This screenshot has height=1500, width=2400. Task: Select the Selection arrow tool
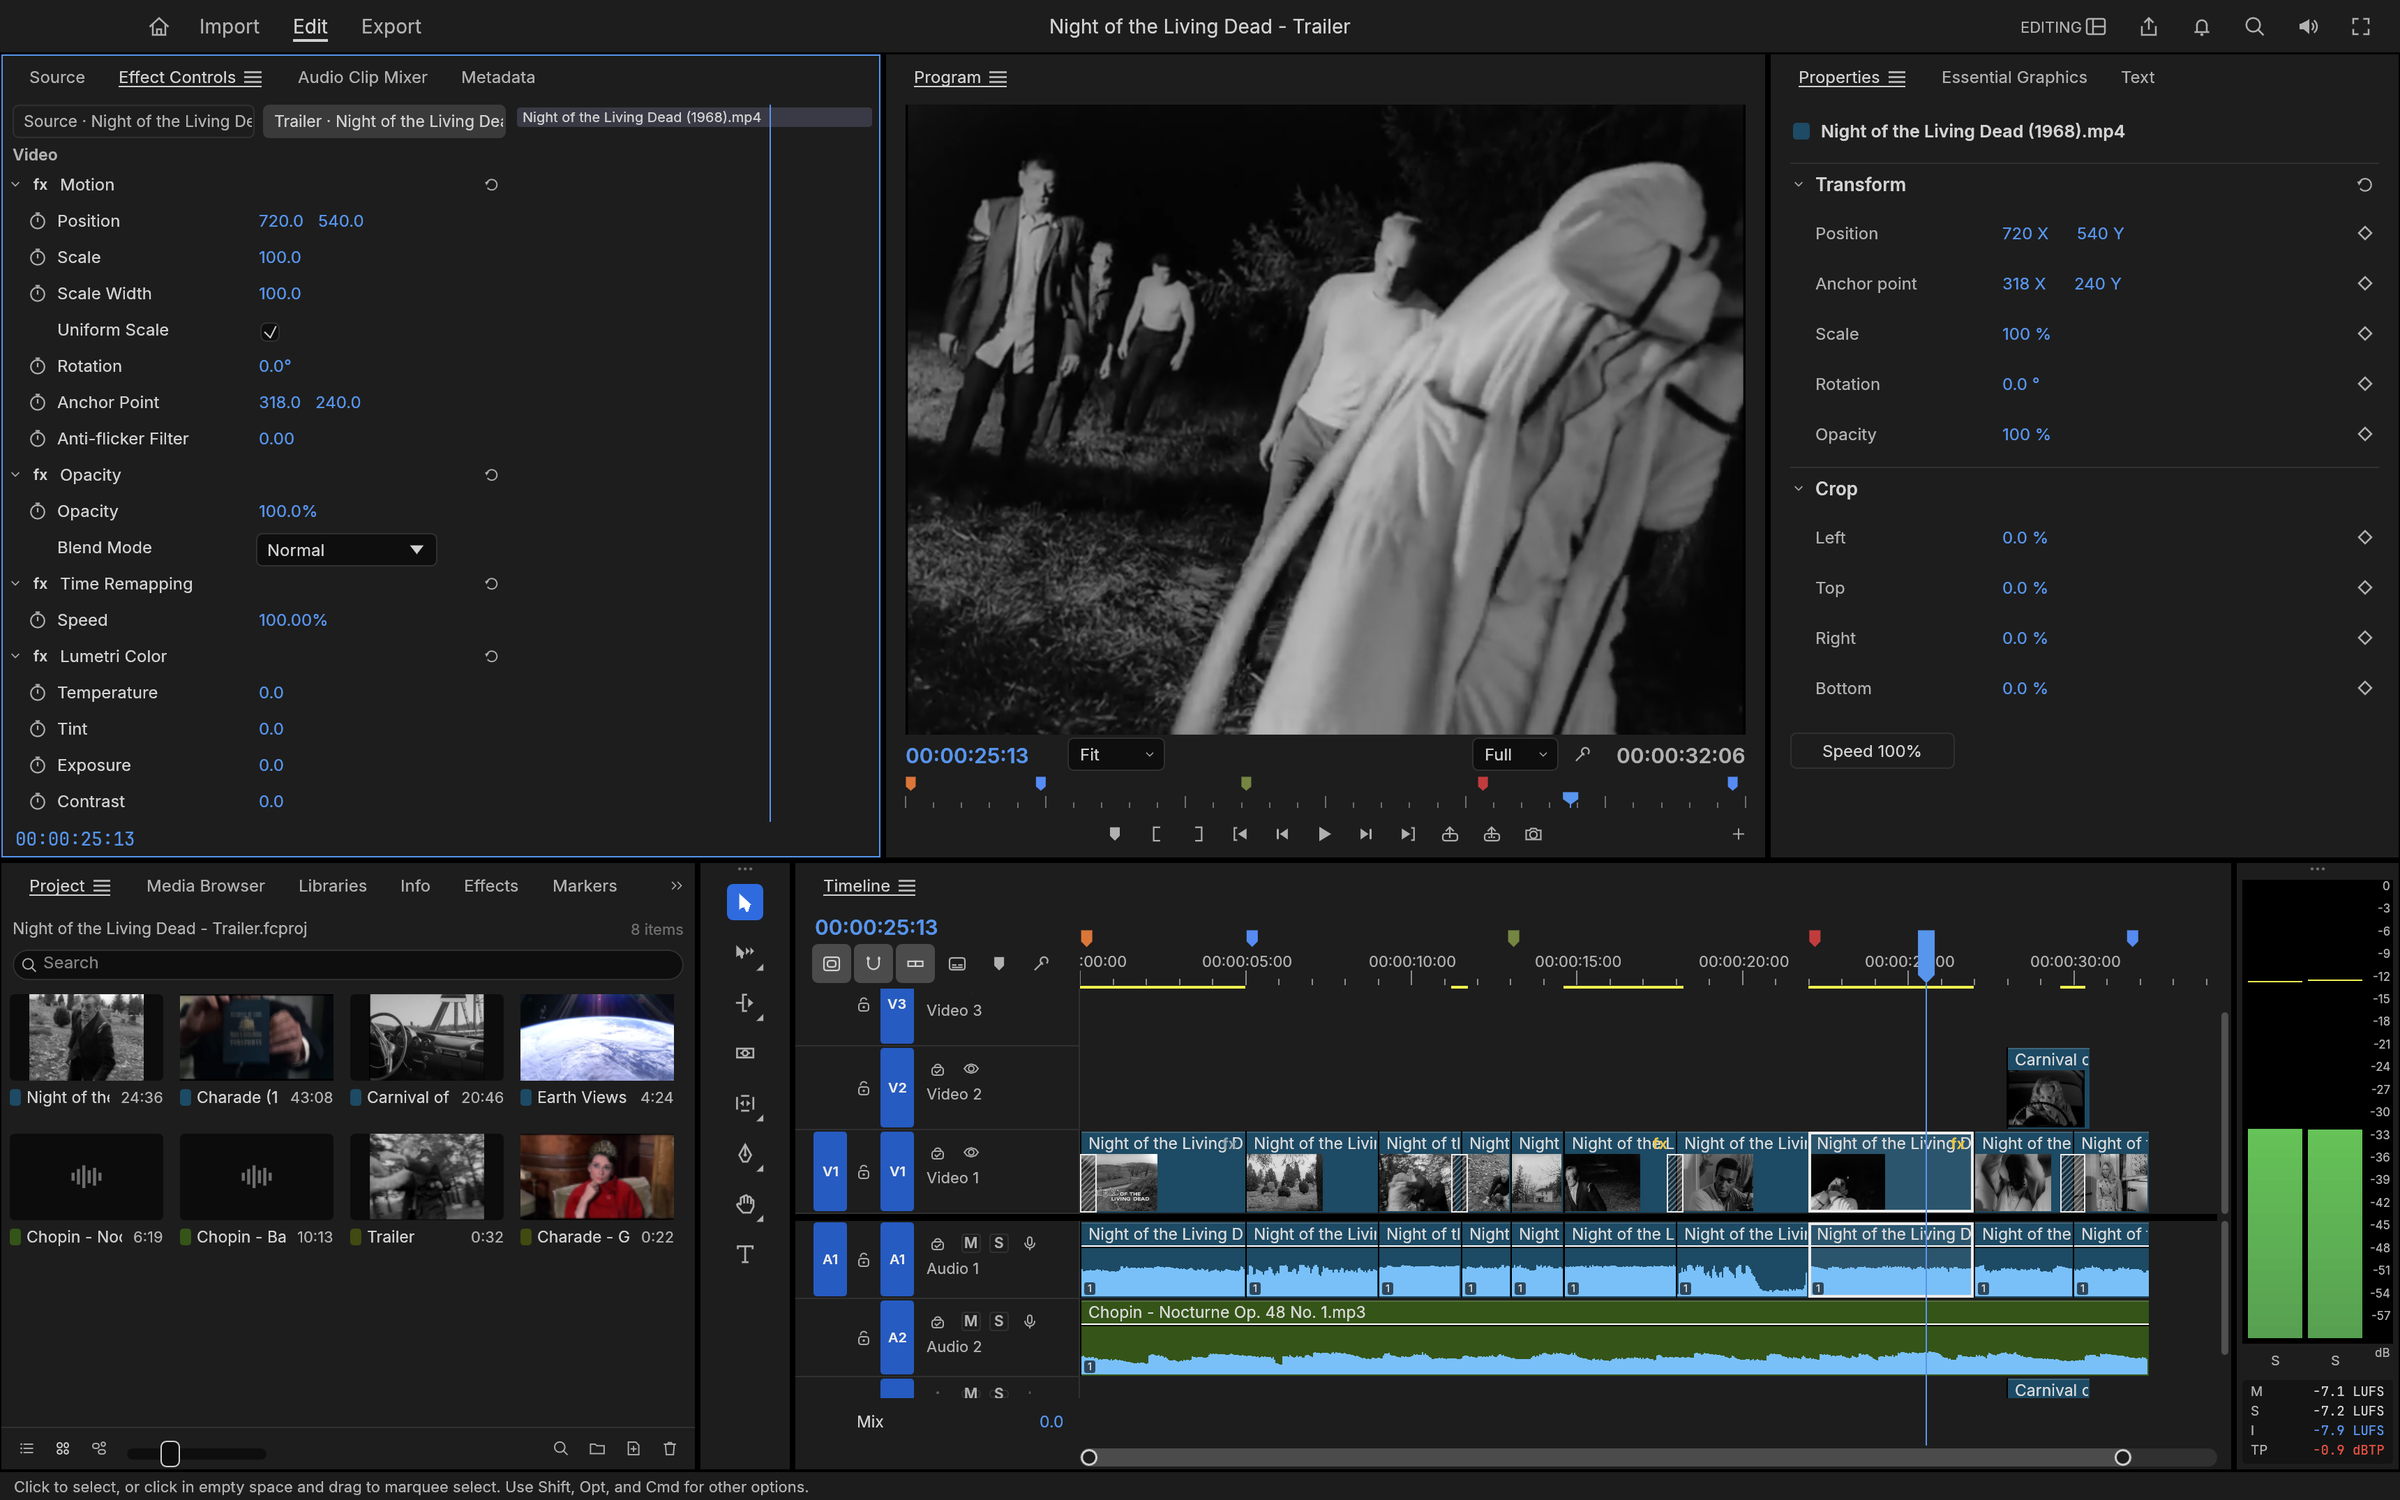(744, 903)
